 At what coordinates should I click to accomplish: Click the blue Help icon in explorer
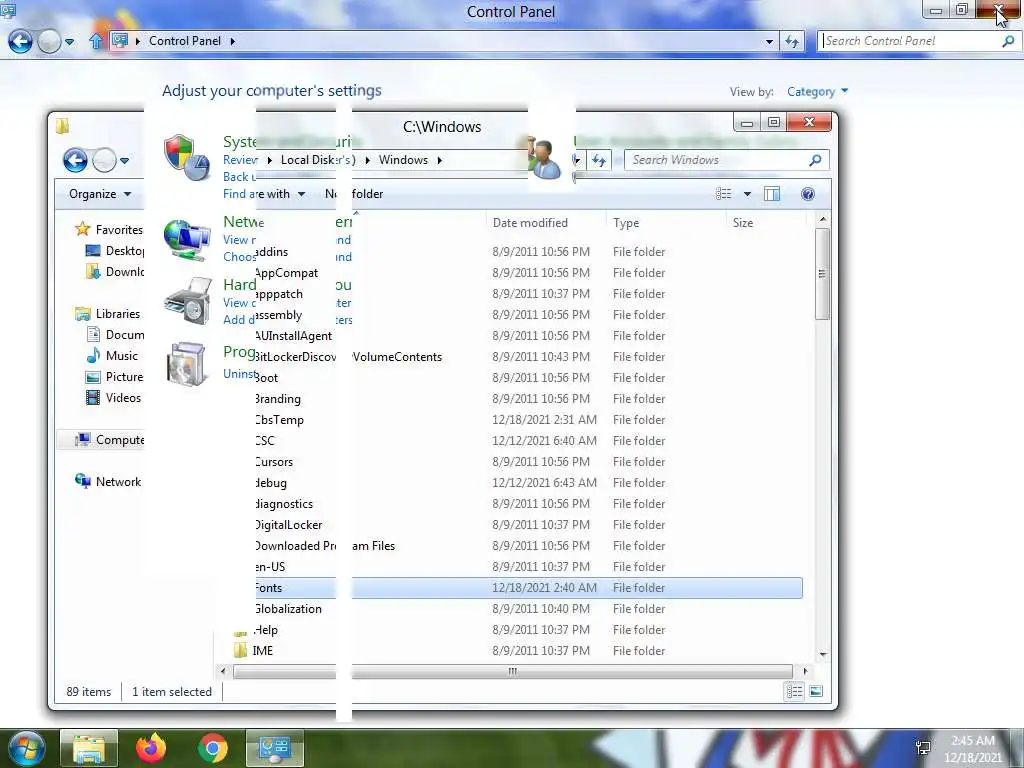[x=808, y=194]
